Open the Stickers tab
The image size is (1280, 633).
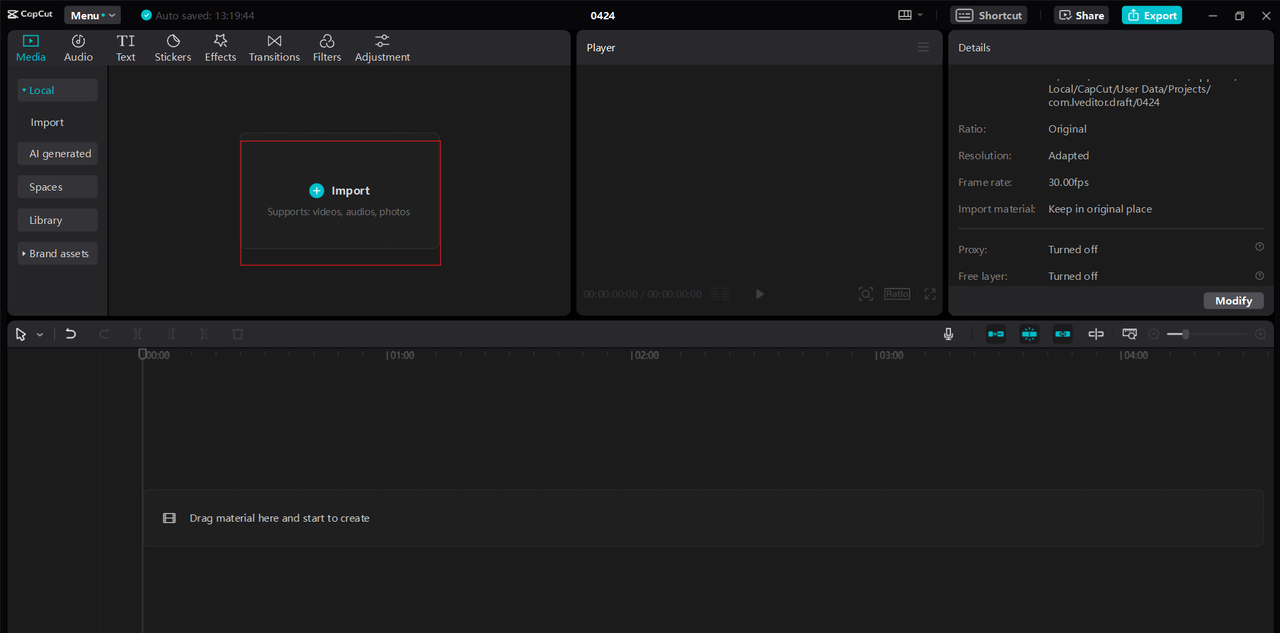coord(173,48)
